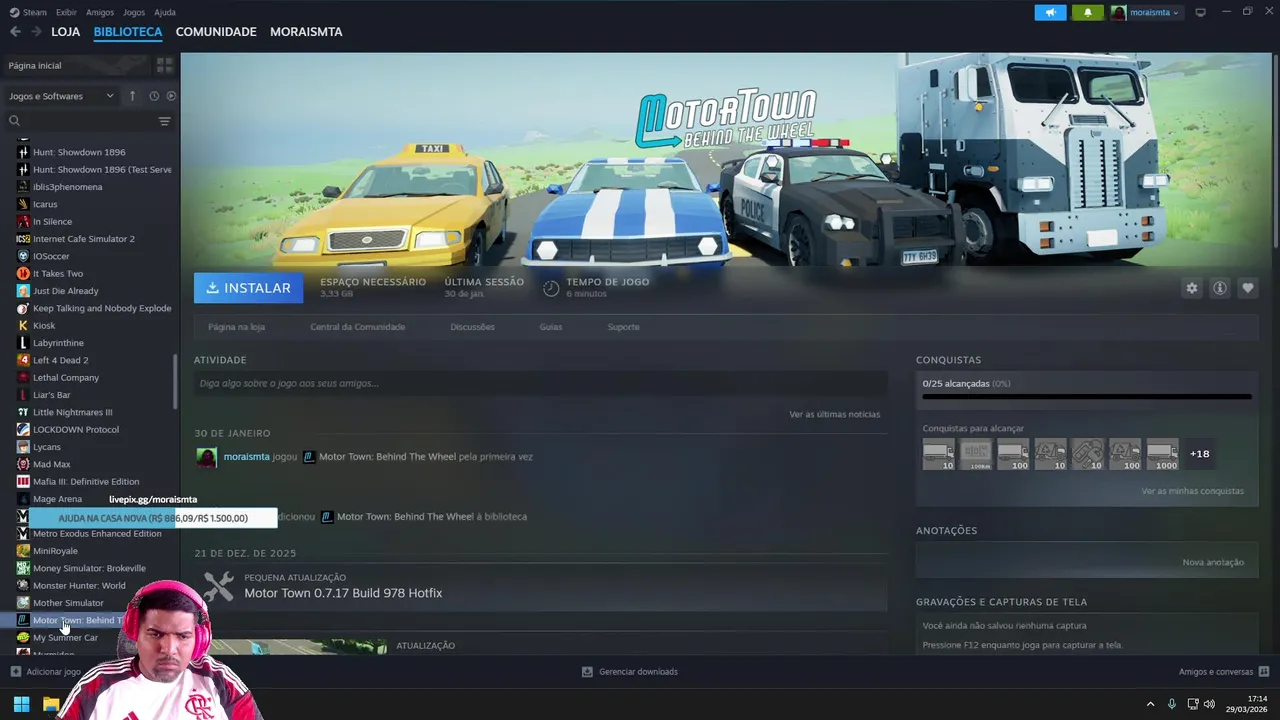Select It Takes Two in the list

[58, 273]
